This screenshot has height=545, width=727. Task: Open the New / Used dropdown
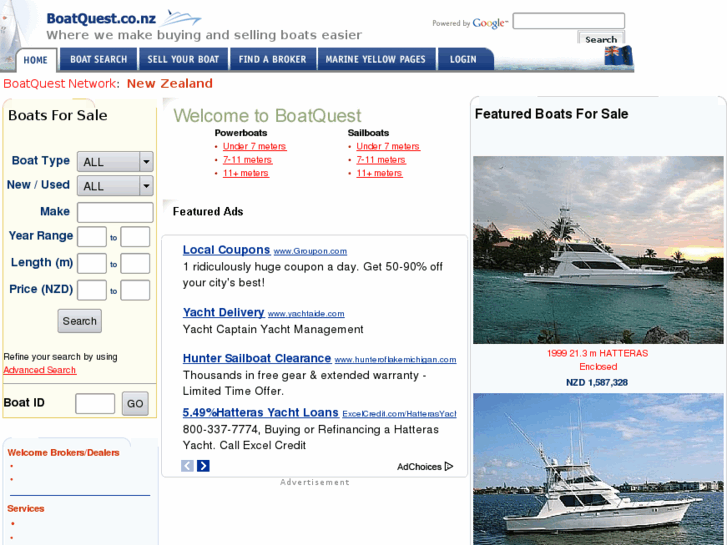[x=115, y=186]
